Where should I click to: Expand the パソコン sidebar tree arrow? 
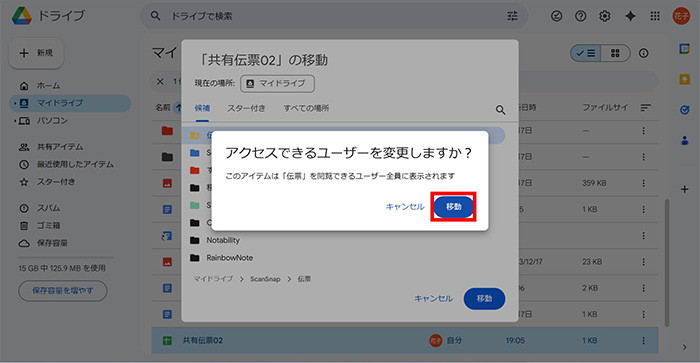click(x=15, y=121)
